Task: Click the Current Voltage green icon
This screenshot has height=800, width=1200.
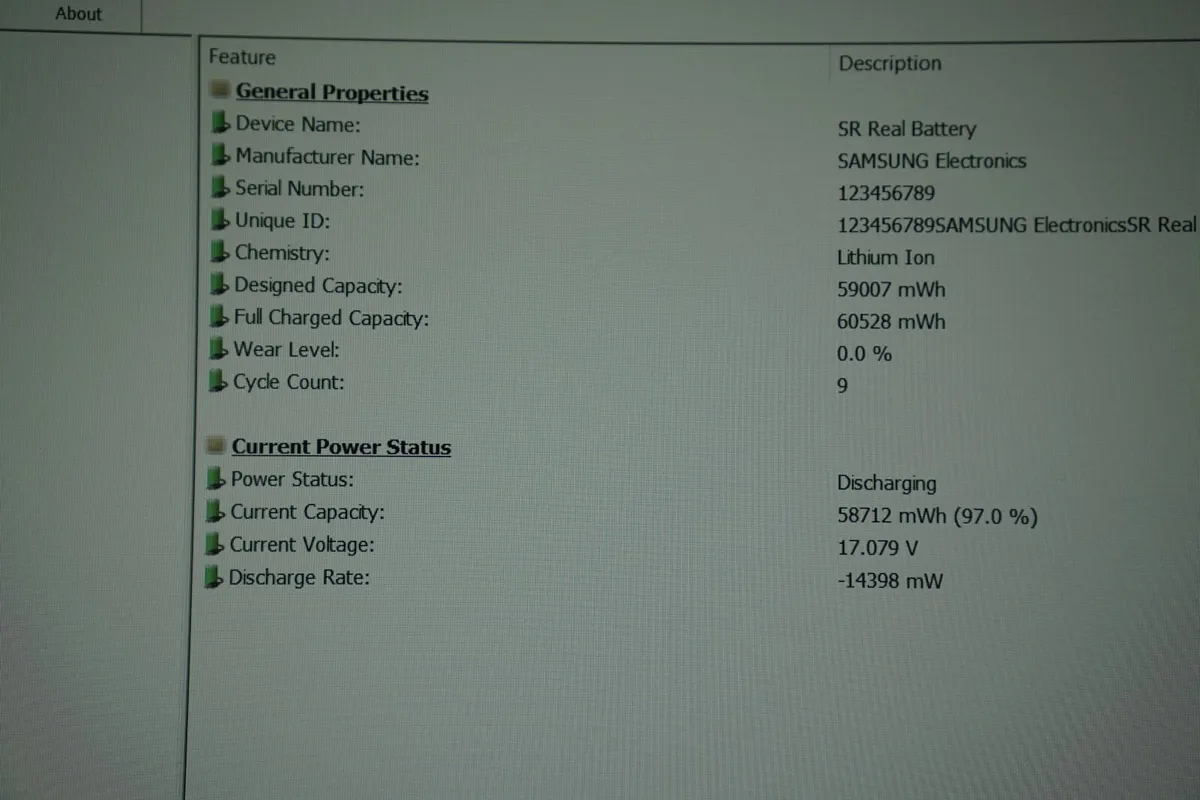Action: click(215, 543)
